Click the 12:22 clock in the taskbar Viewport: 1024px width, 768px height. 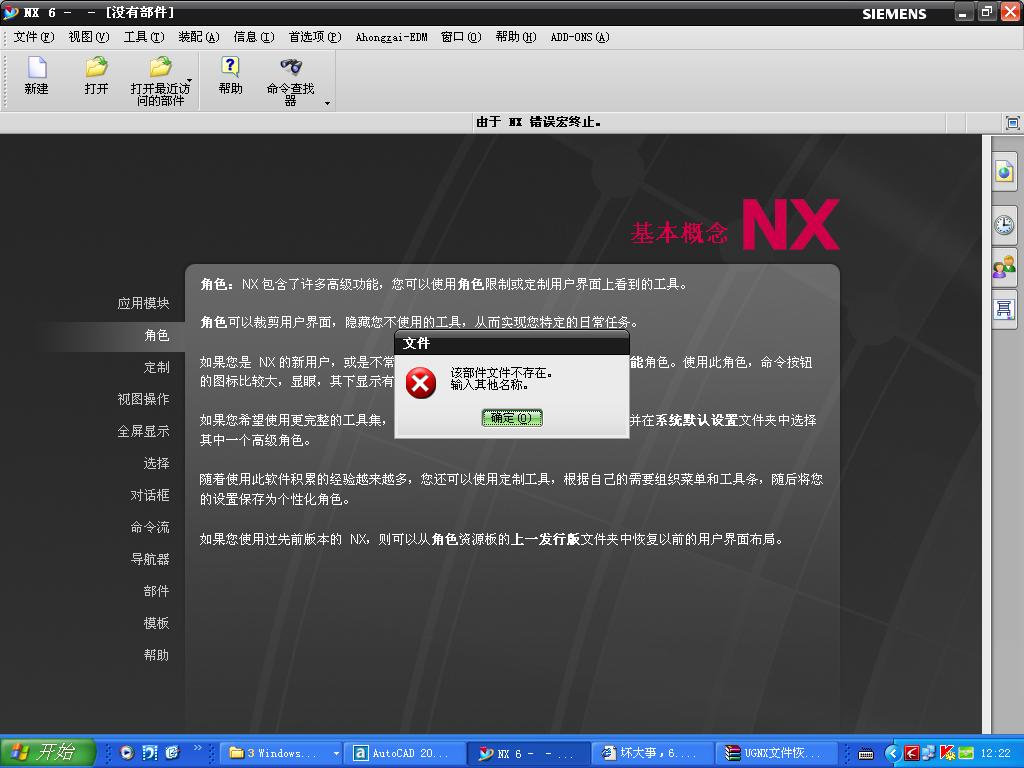click(x=995, y=754)
